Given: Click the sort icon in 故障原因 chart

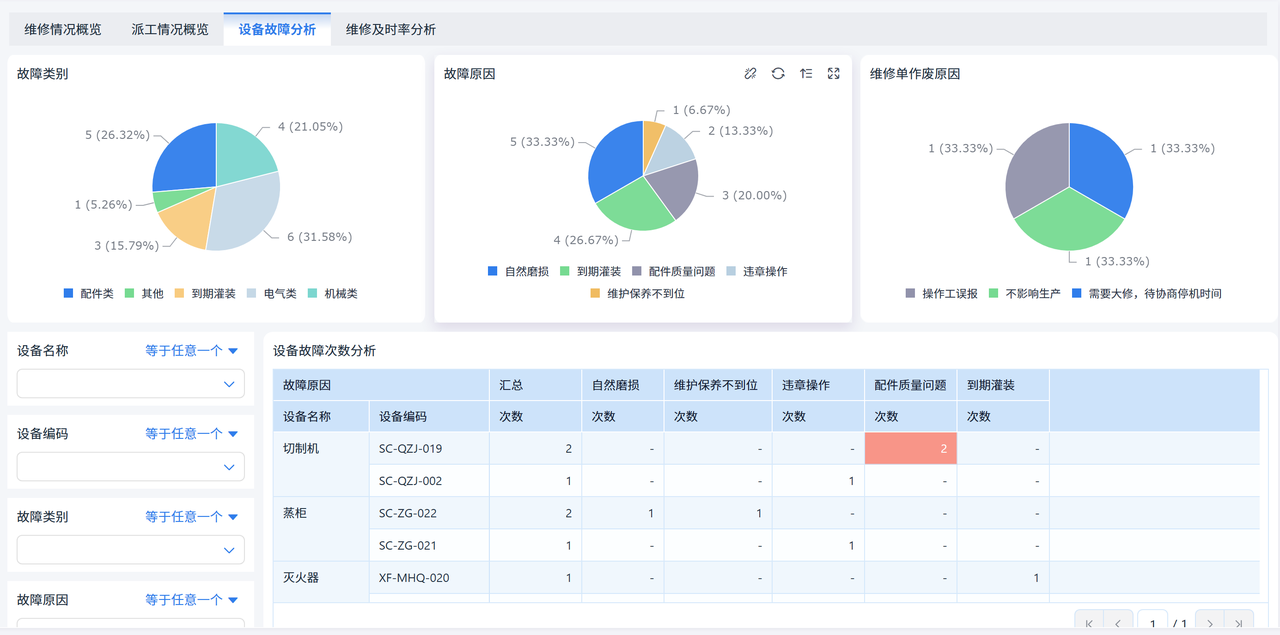Looking at the screenshot, I should coord(806,73).
